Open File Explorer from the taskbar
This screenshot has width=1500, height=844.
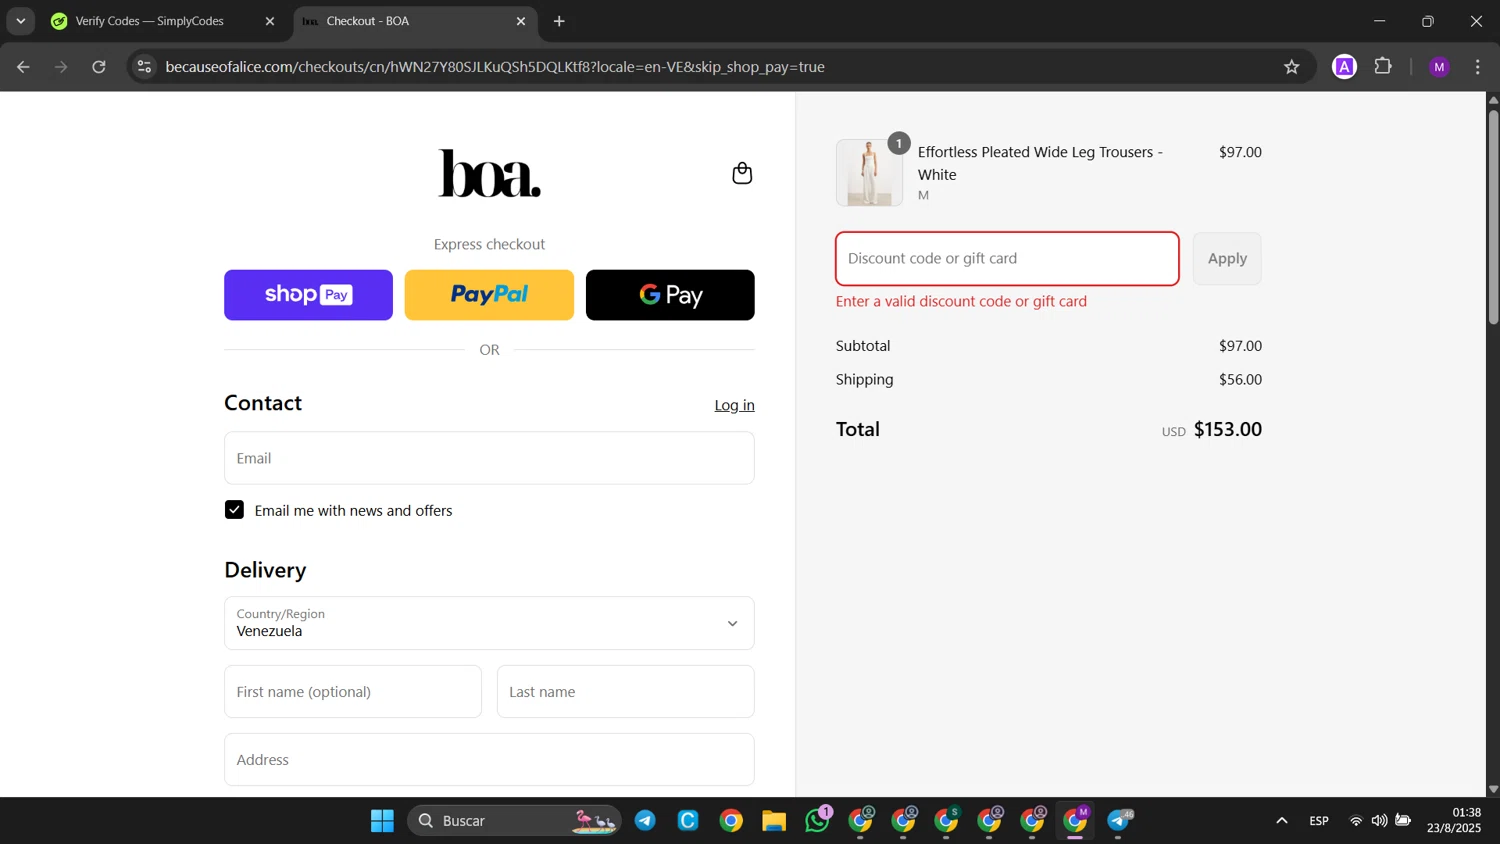coord(774,821)
